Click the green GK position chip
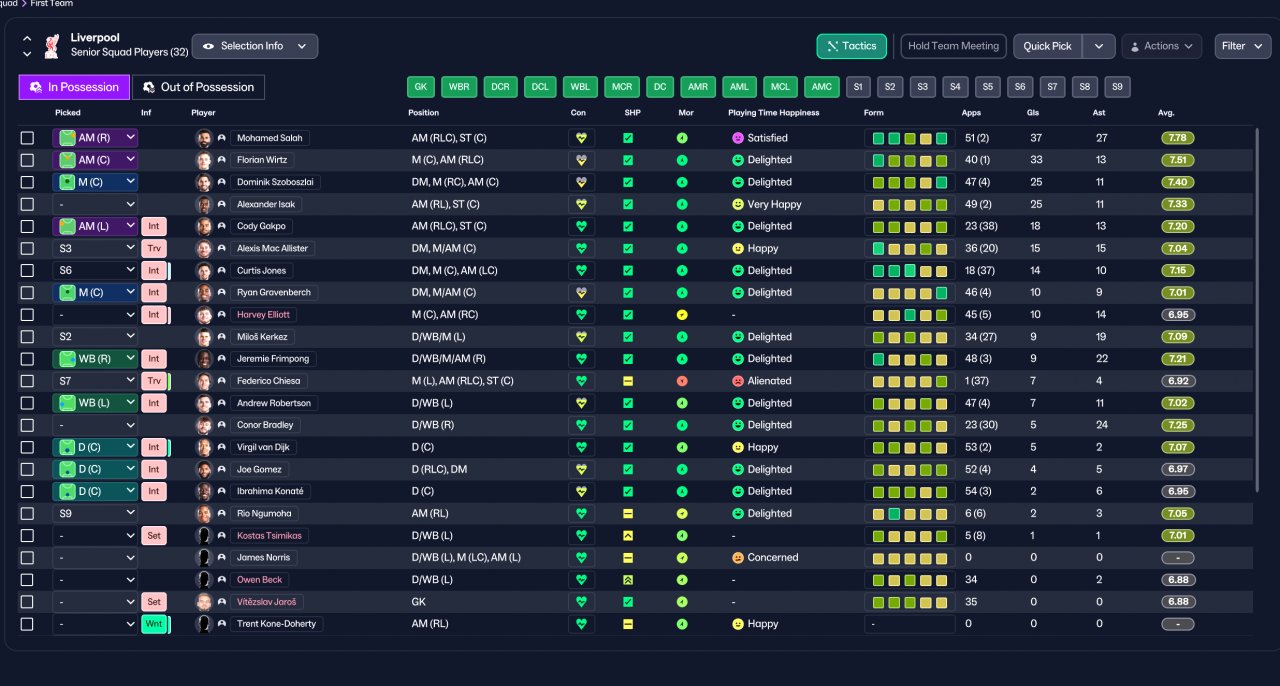Image resolution: width=1280 pixels, height=686 pixels. click(421, 87)
